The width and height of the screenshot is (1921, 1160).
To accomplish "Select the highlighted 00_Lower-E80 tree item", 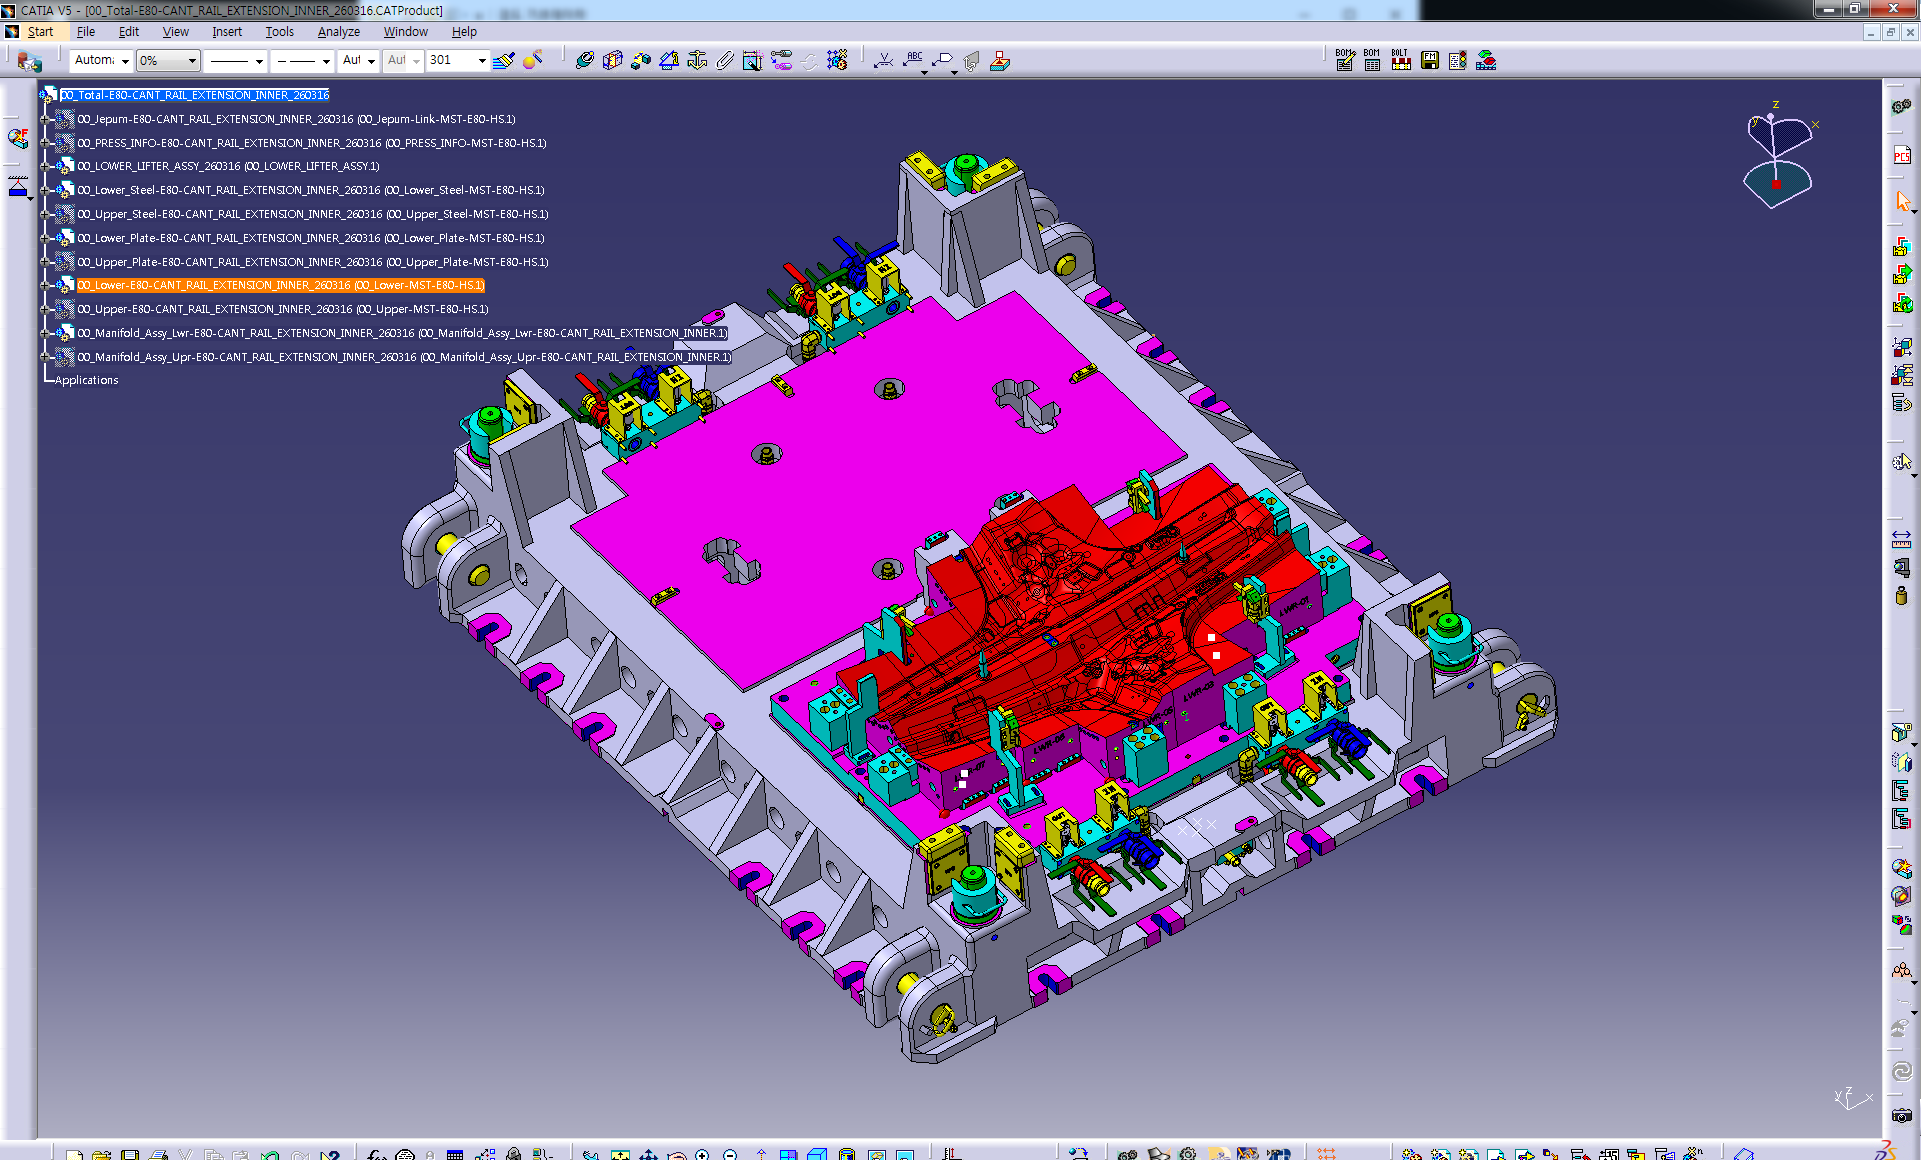I will (281, 285).
